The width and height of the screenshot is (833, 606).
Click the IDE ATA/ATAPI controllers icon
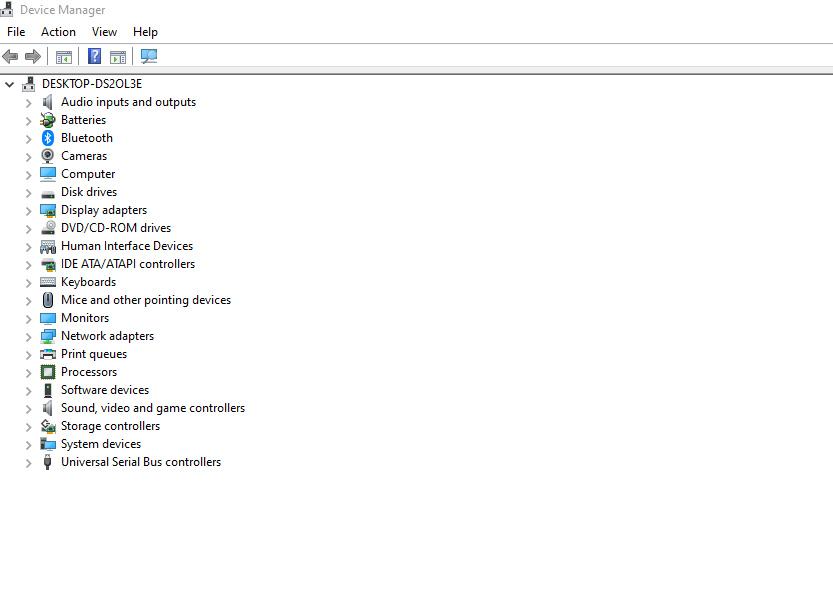point(48,264)
